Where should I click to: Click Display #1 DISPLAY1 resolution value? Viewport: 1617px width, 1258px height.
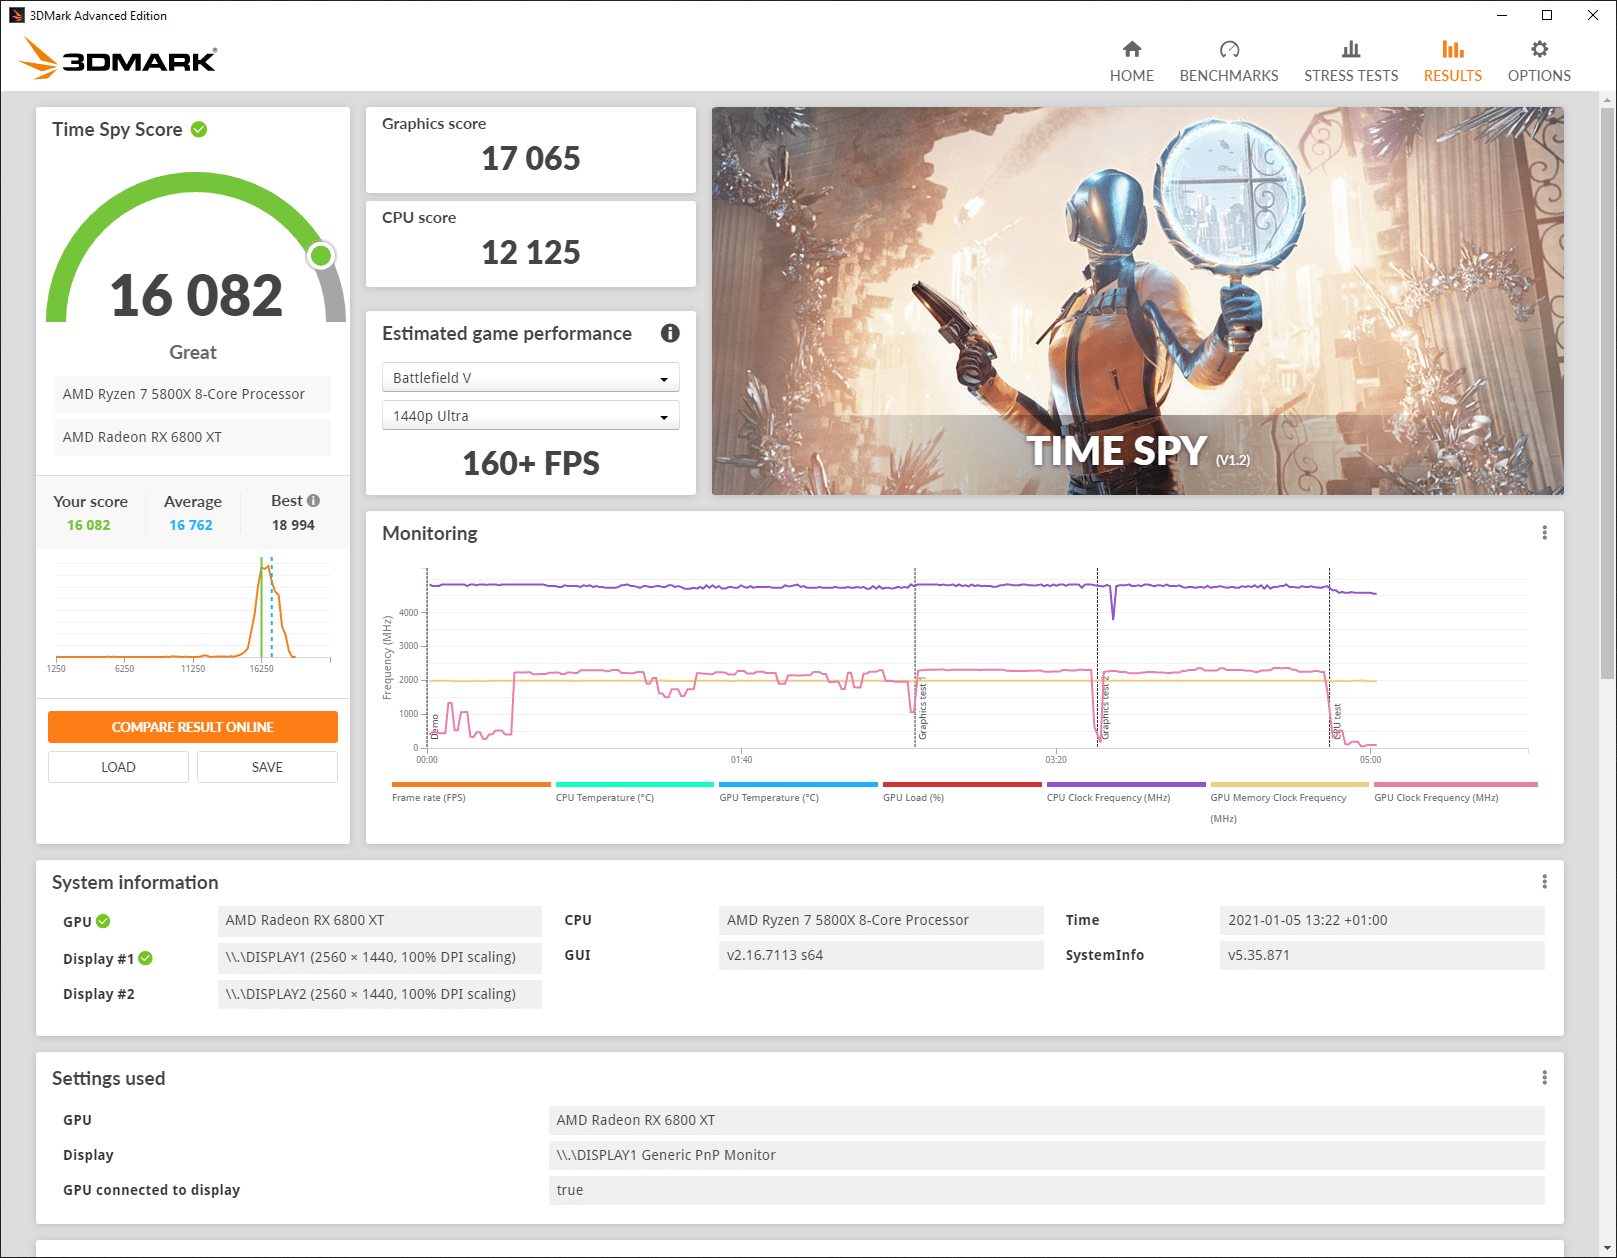coord(380,957)
